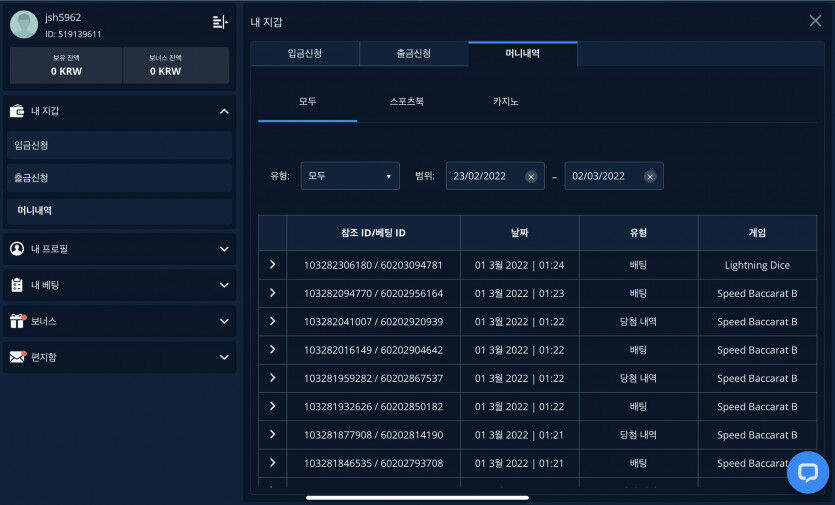Click the 유형 column header
Screen dimensions: 835x505
coord(638,233)
